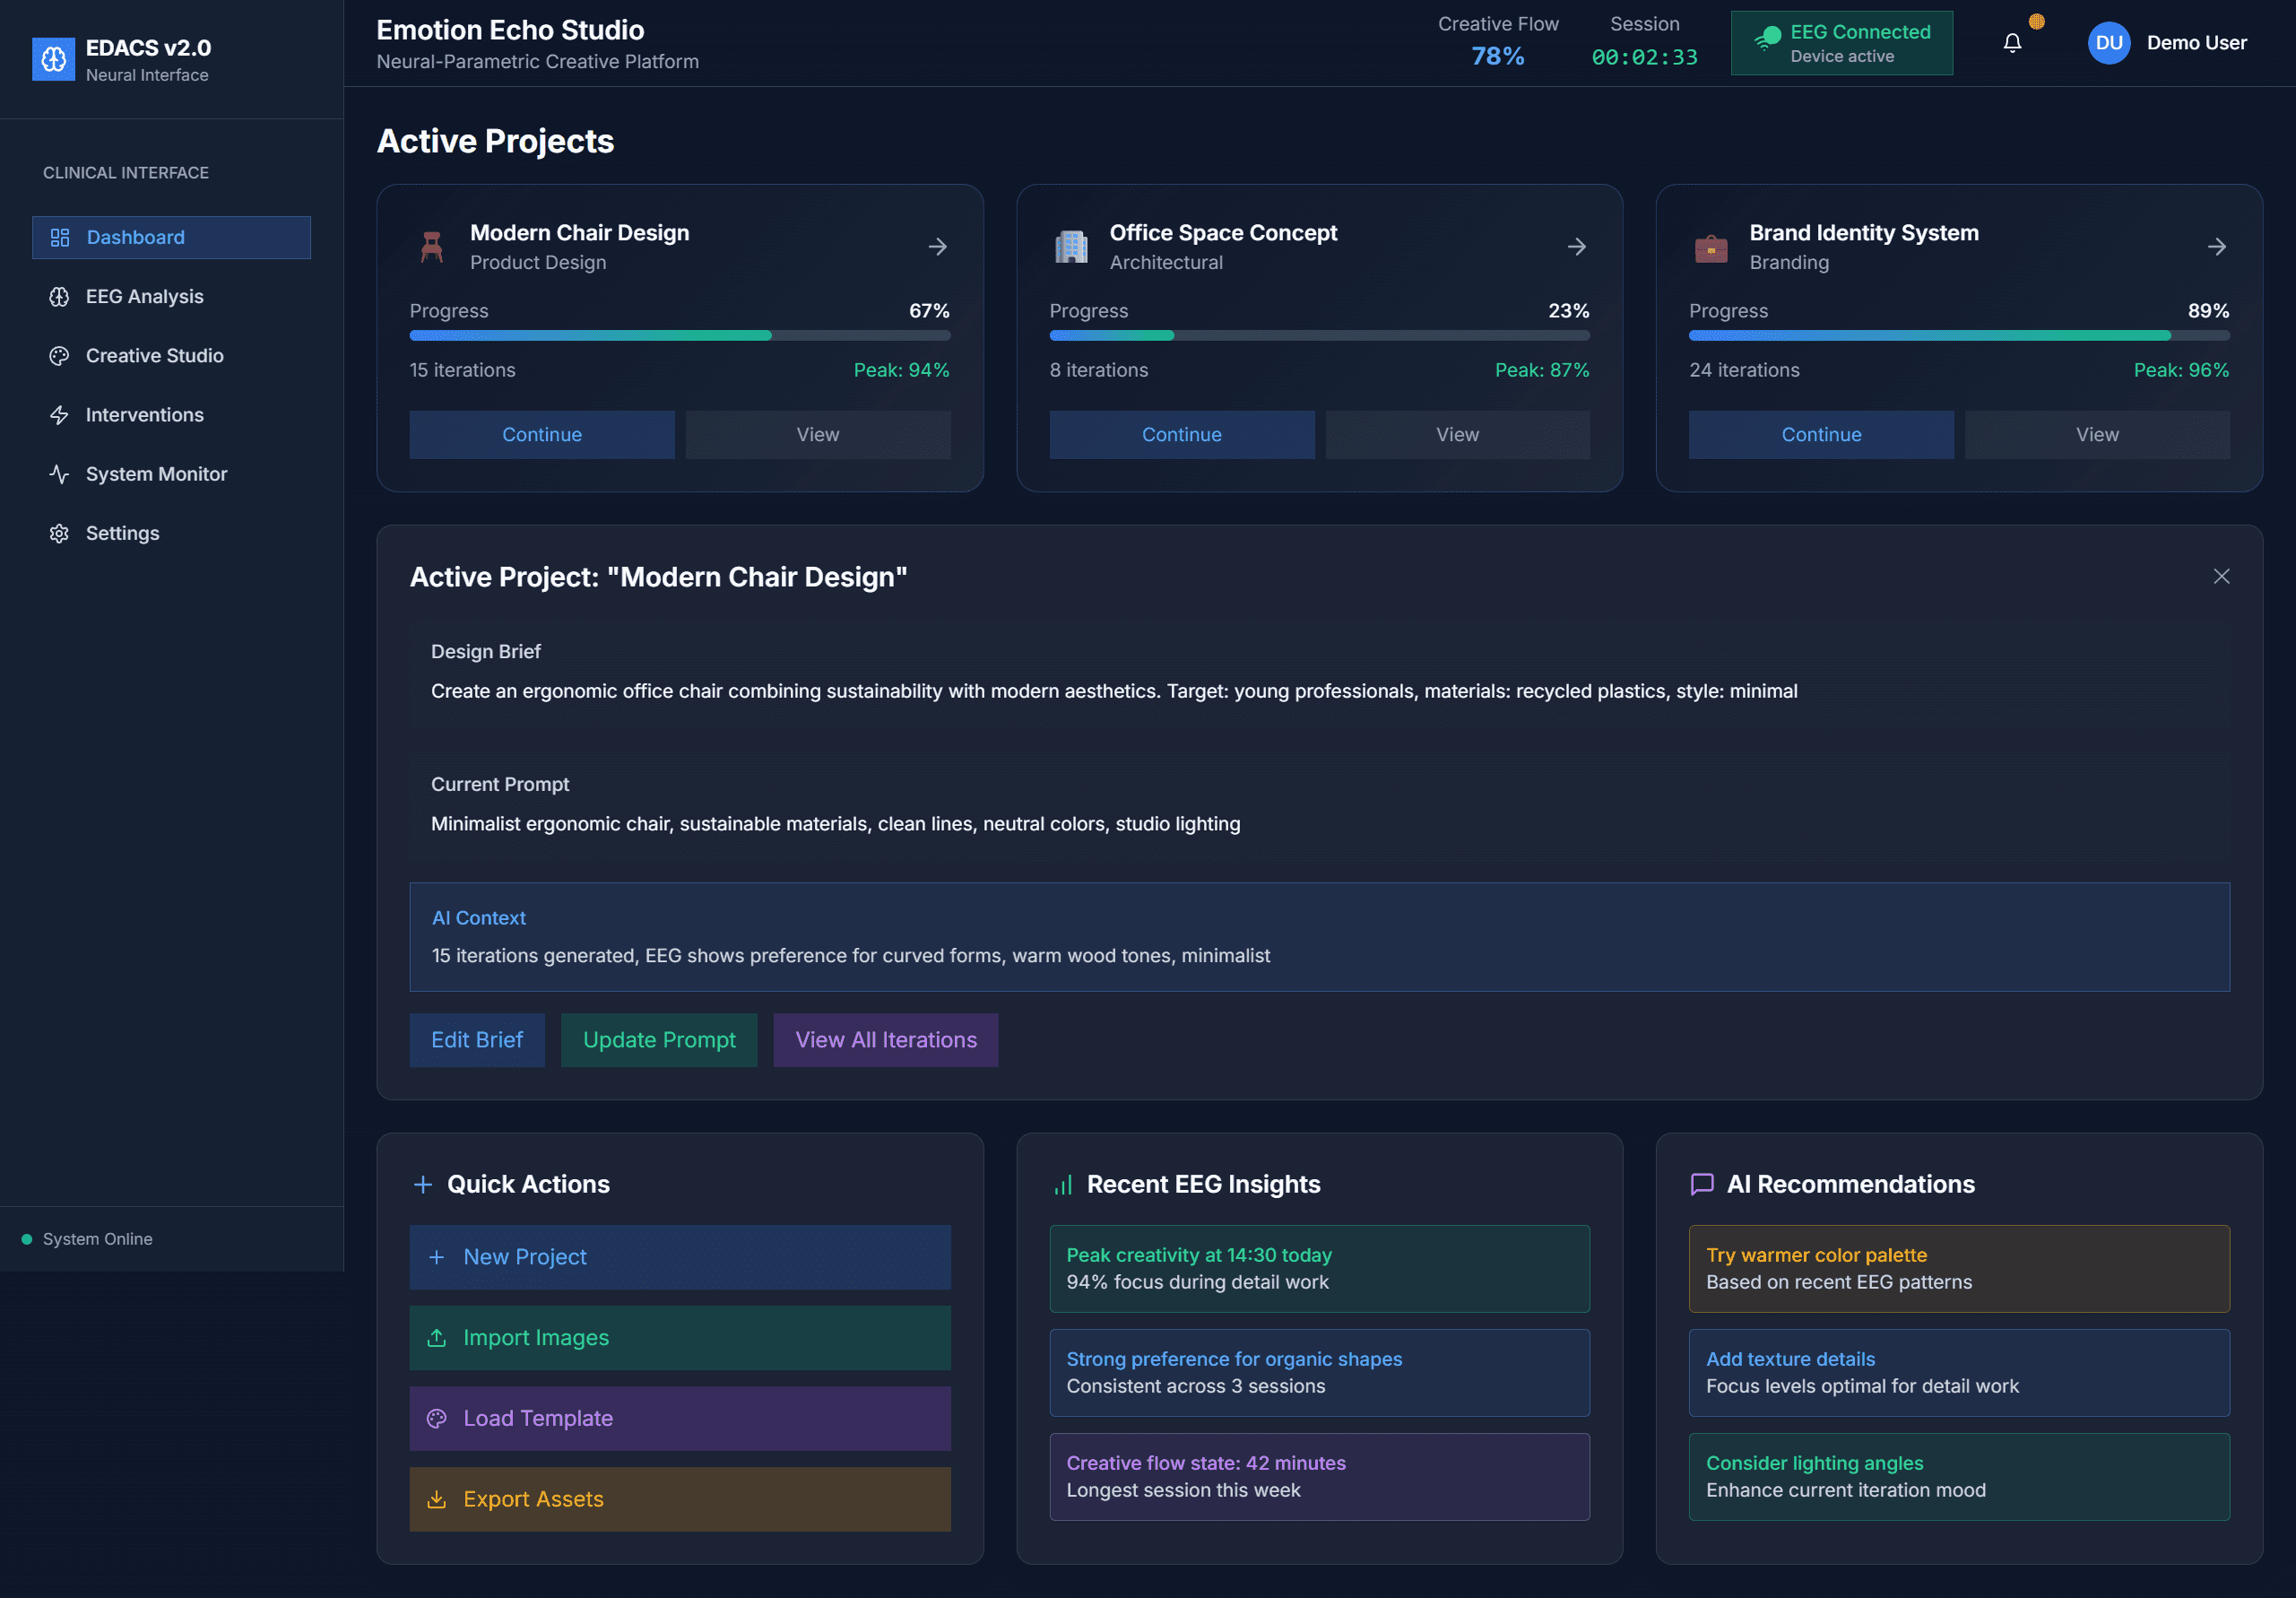
Task: Go to Creative Studio section
Action: pos(154,355)
